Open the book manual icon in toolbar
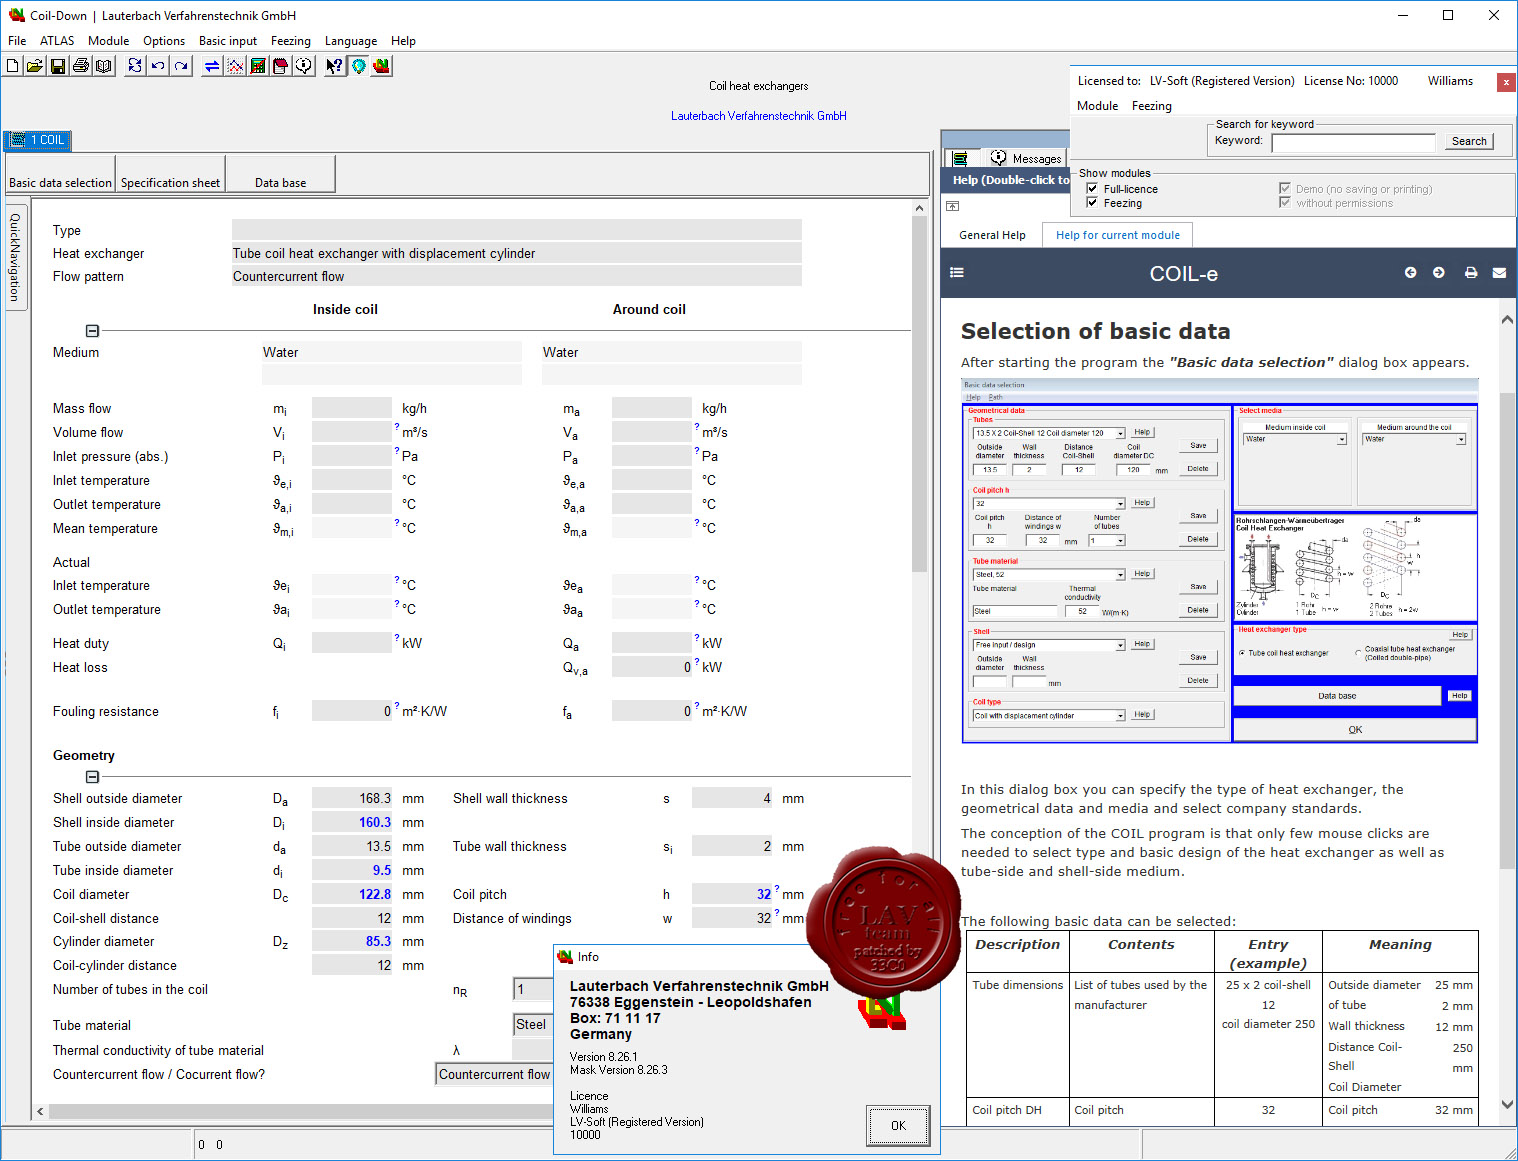 (104, 66)
